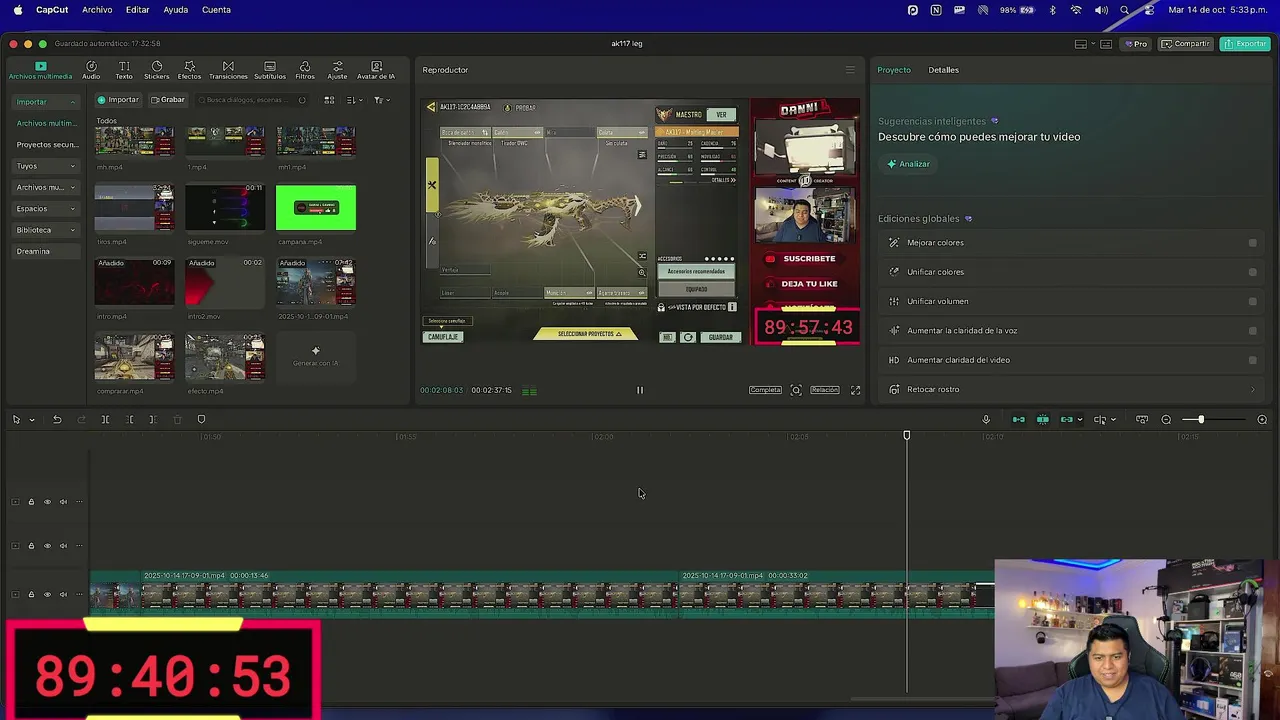Open the Editar menu
1280x720 pixels.
tap(137, 10)
